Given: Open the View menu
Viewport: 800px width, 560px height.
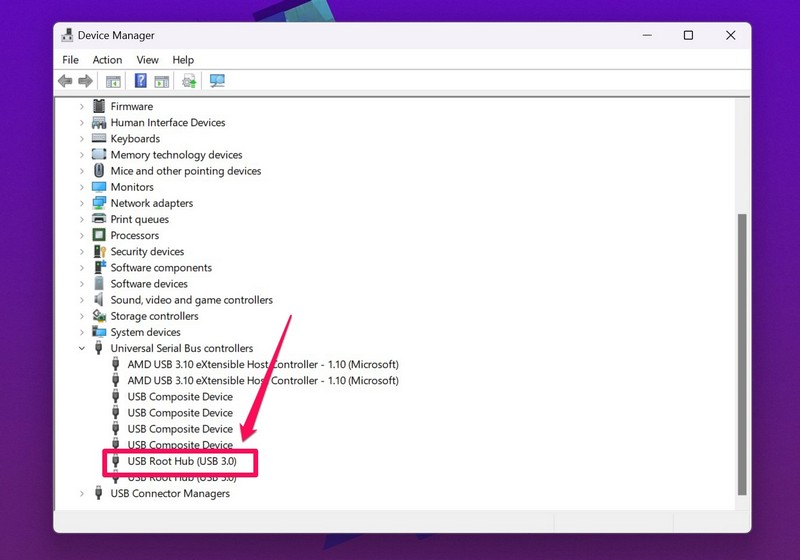Looking at the screenshot, I should (147, 60).
